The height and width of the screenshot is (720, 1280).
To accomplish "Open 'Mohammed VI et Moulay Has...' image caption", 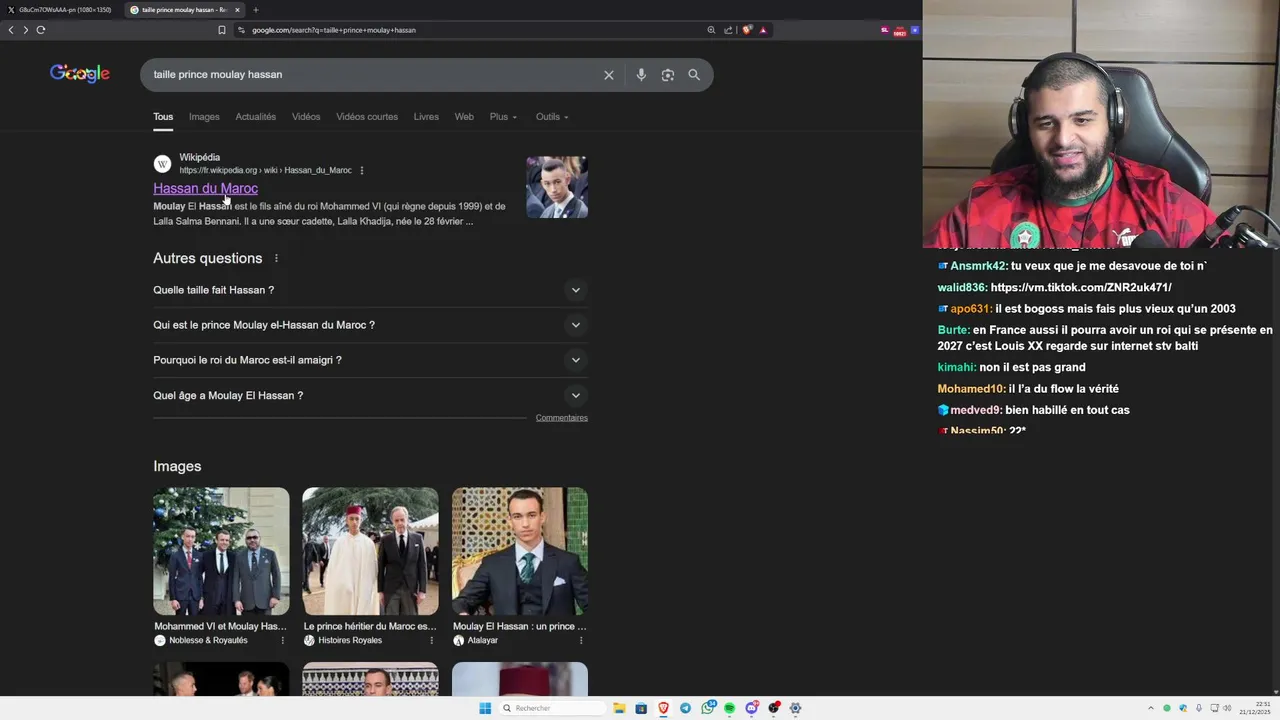I will 220,626.
